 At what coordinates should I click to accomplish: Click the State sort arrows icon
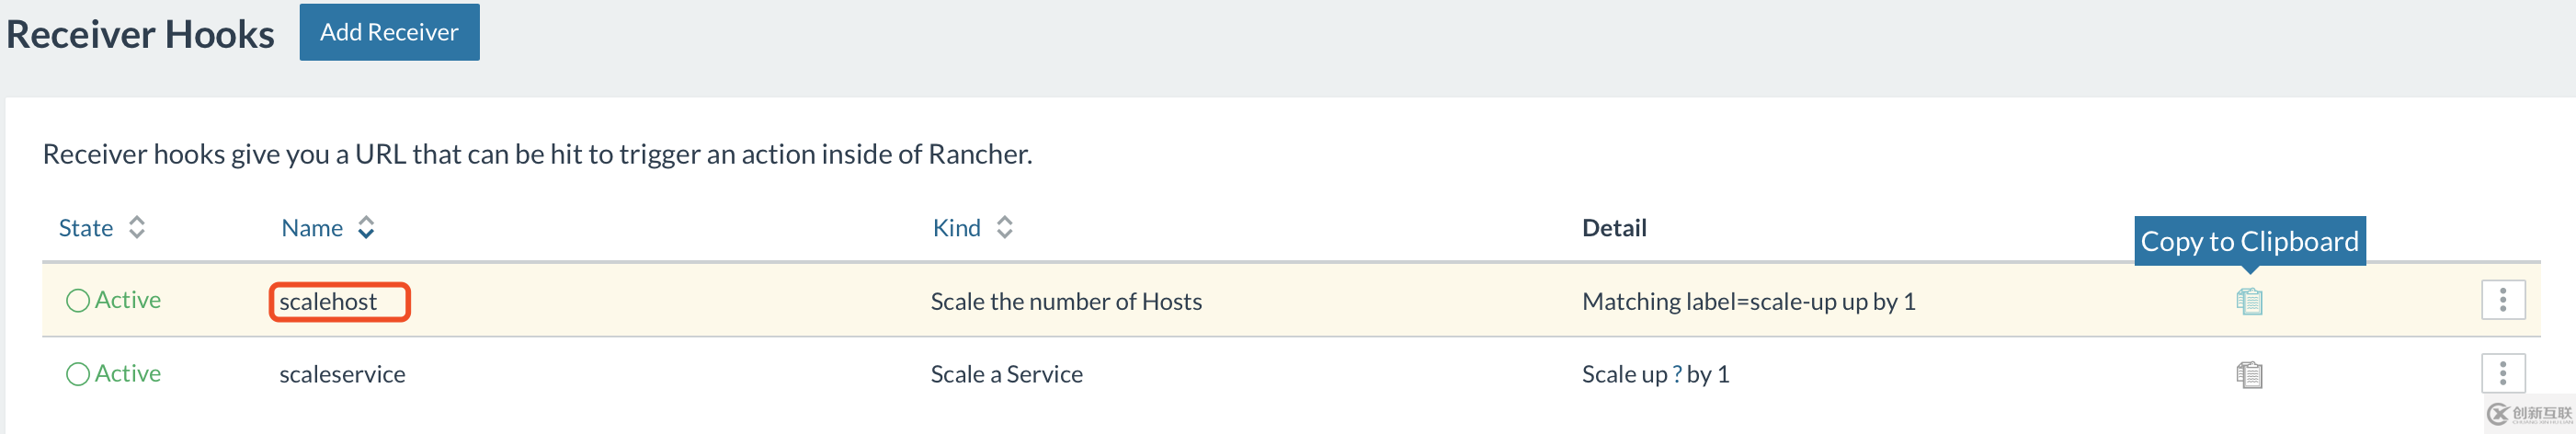137,228
